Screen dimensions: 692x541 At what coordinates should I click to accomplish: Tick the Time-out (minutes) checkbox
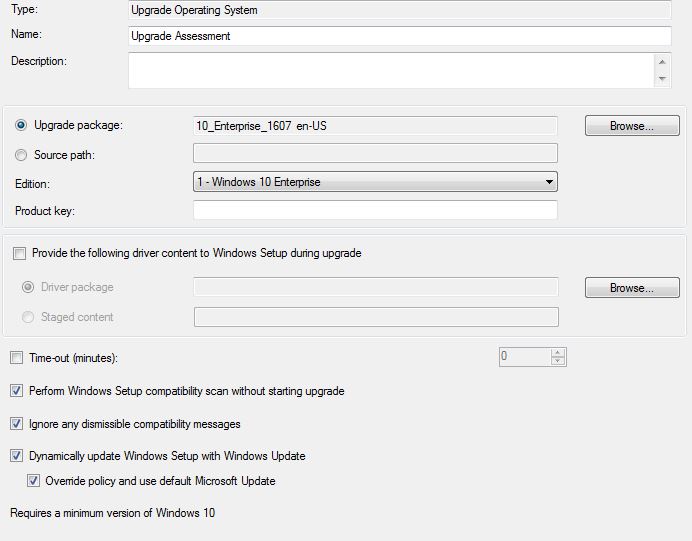point(16,357)
